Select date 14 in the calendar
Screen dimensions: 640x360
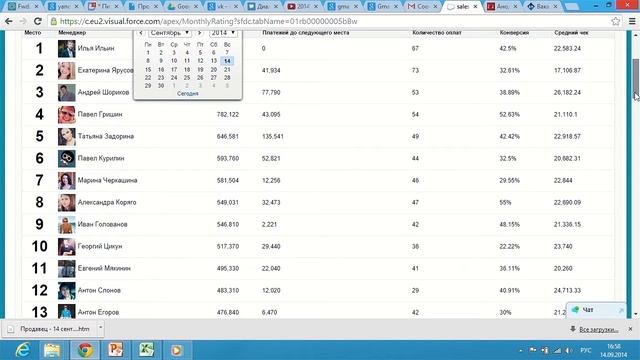(x=227, y=61)
